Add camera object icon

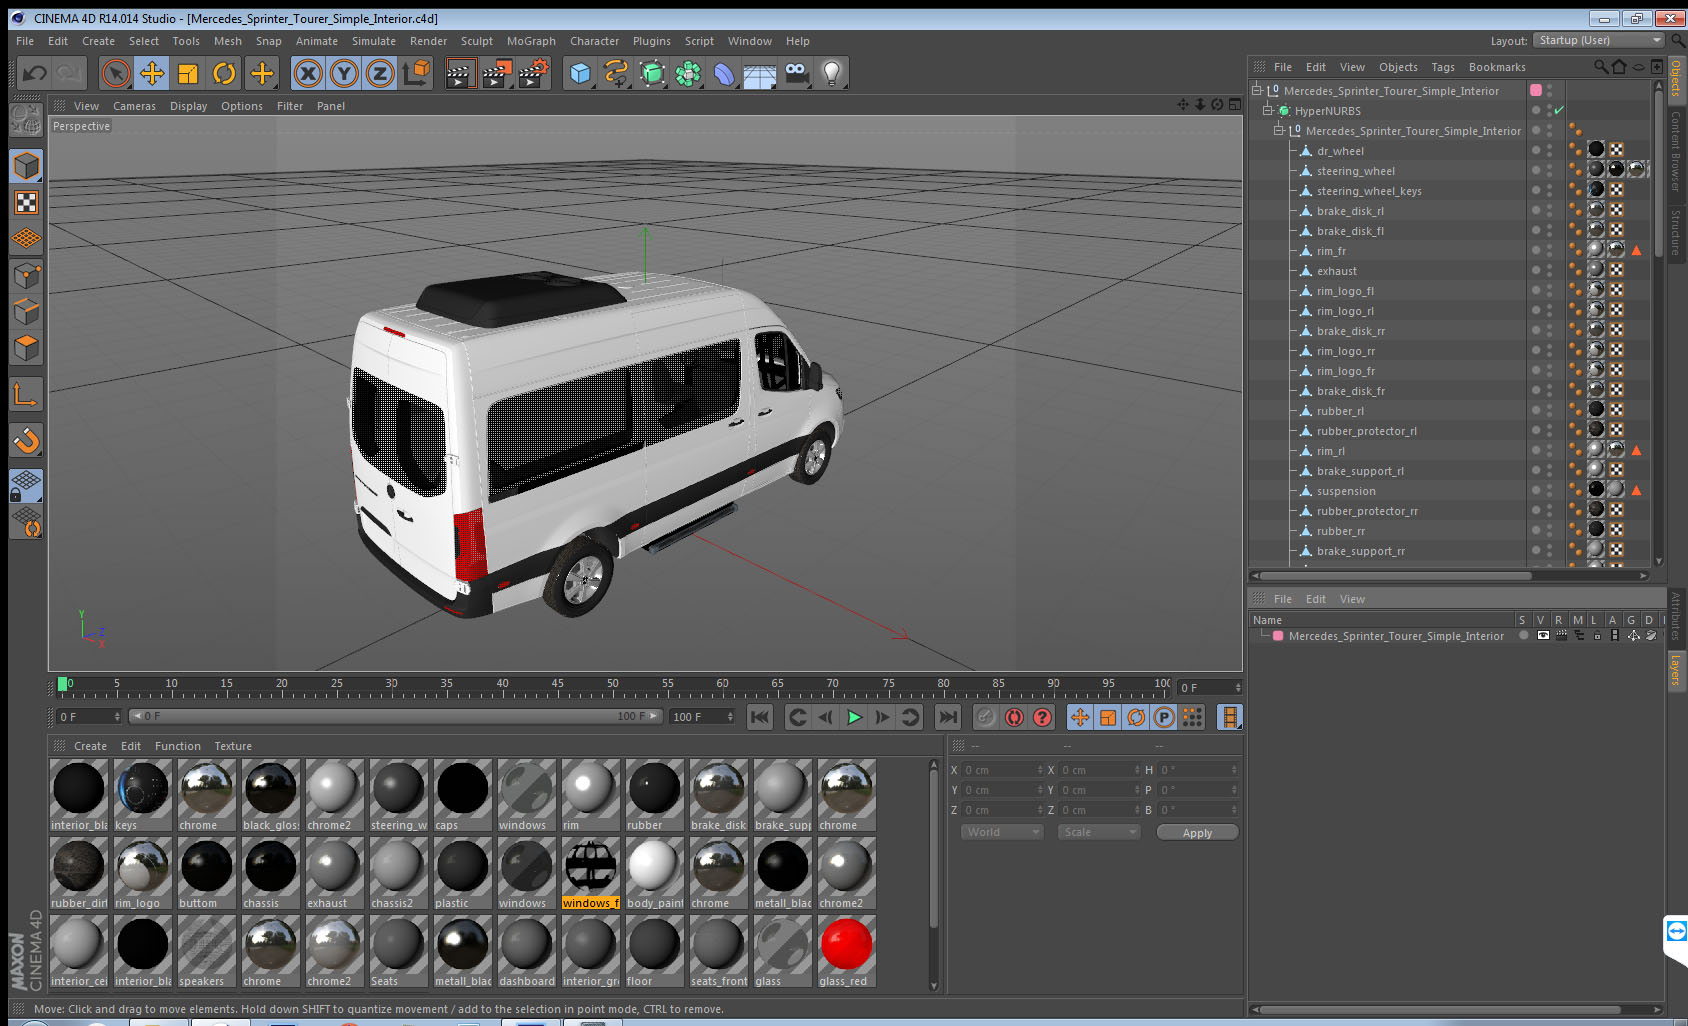796,73
